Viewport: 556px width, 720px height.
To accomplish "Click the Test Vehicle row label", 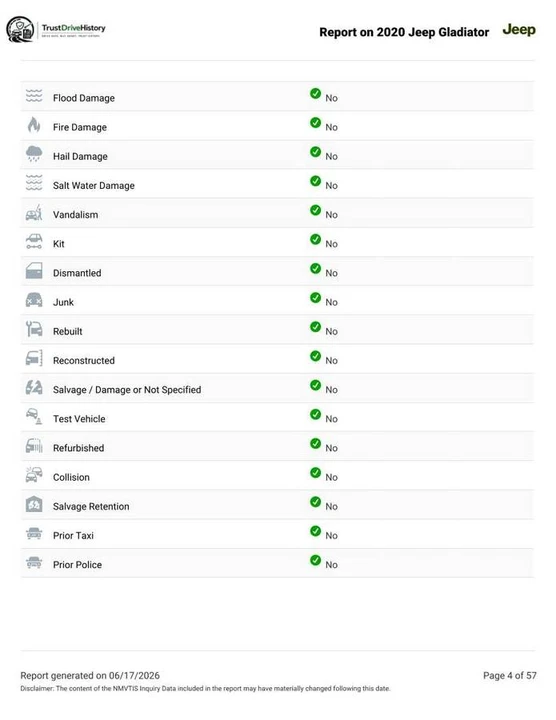I will pos(79,419).
